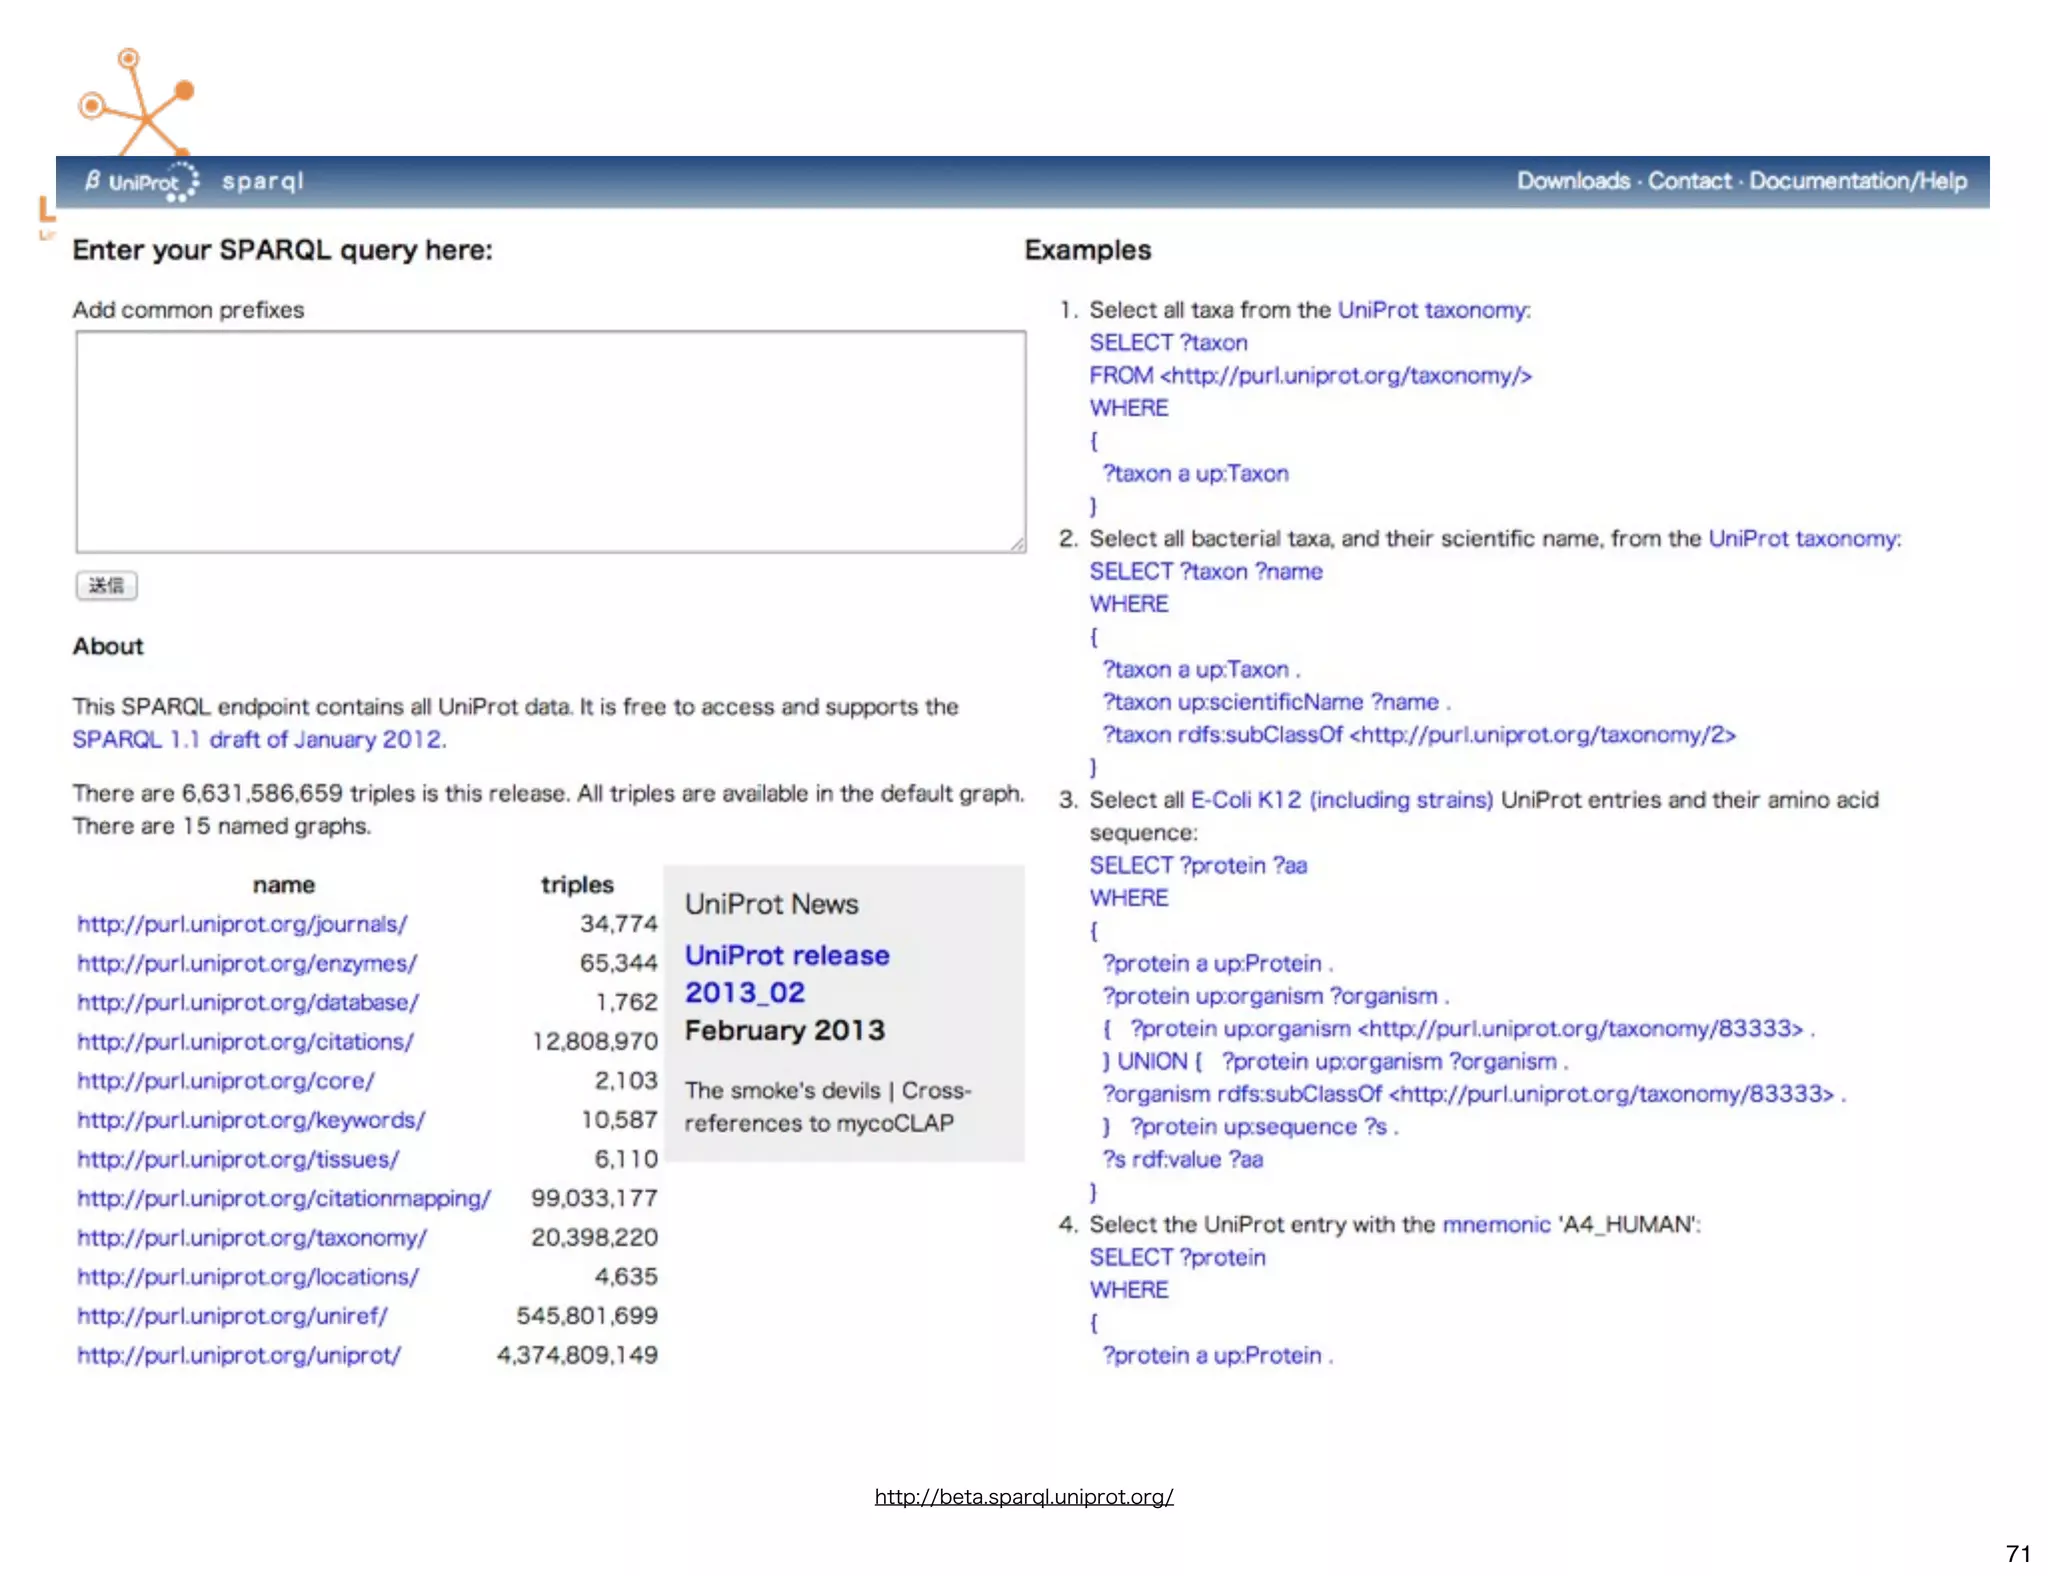The height and width of the screenshot is (1576, 2048).
Task: Click UniProt taxonomy link in example 2
Action: (1804, 539)
